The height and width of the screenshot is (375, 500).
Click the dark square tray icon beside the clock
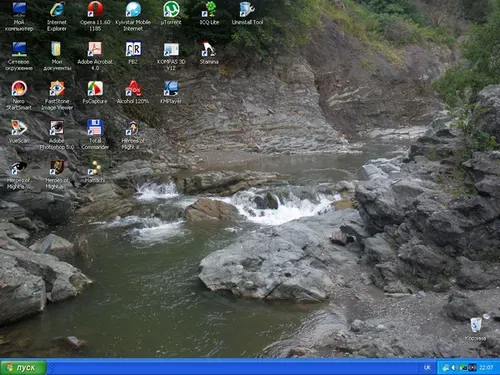(472, 368)
